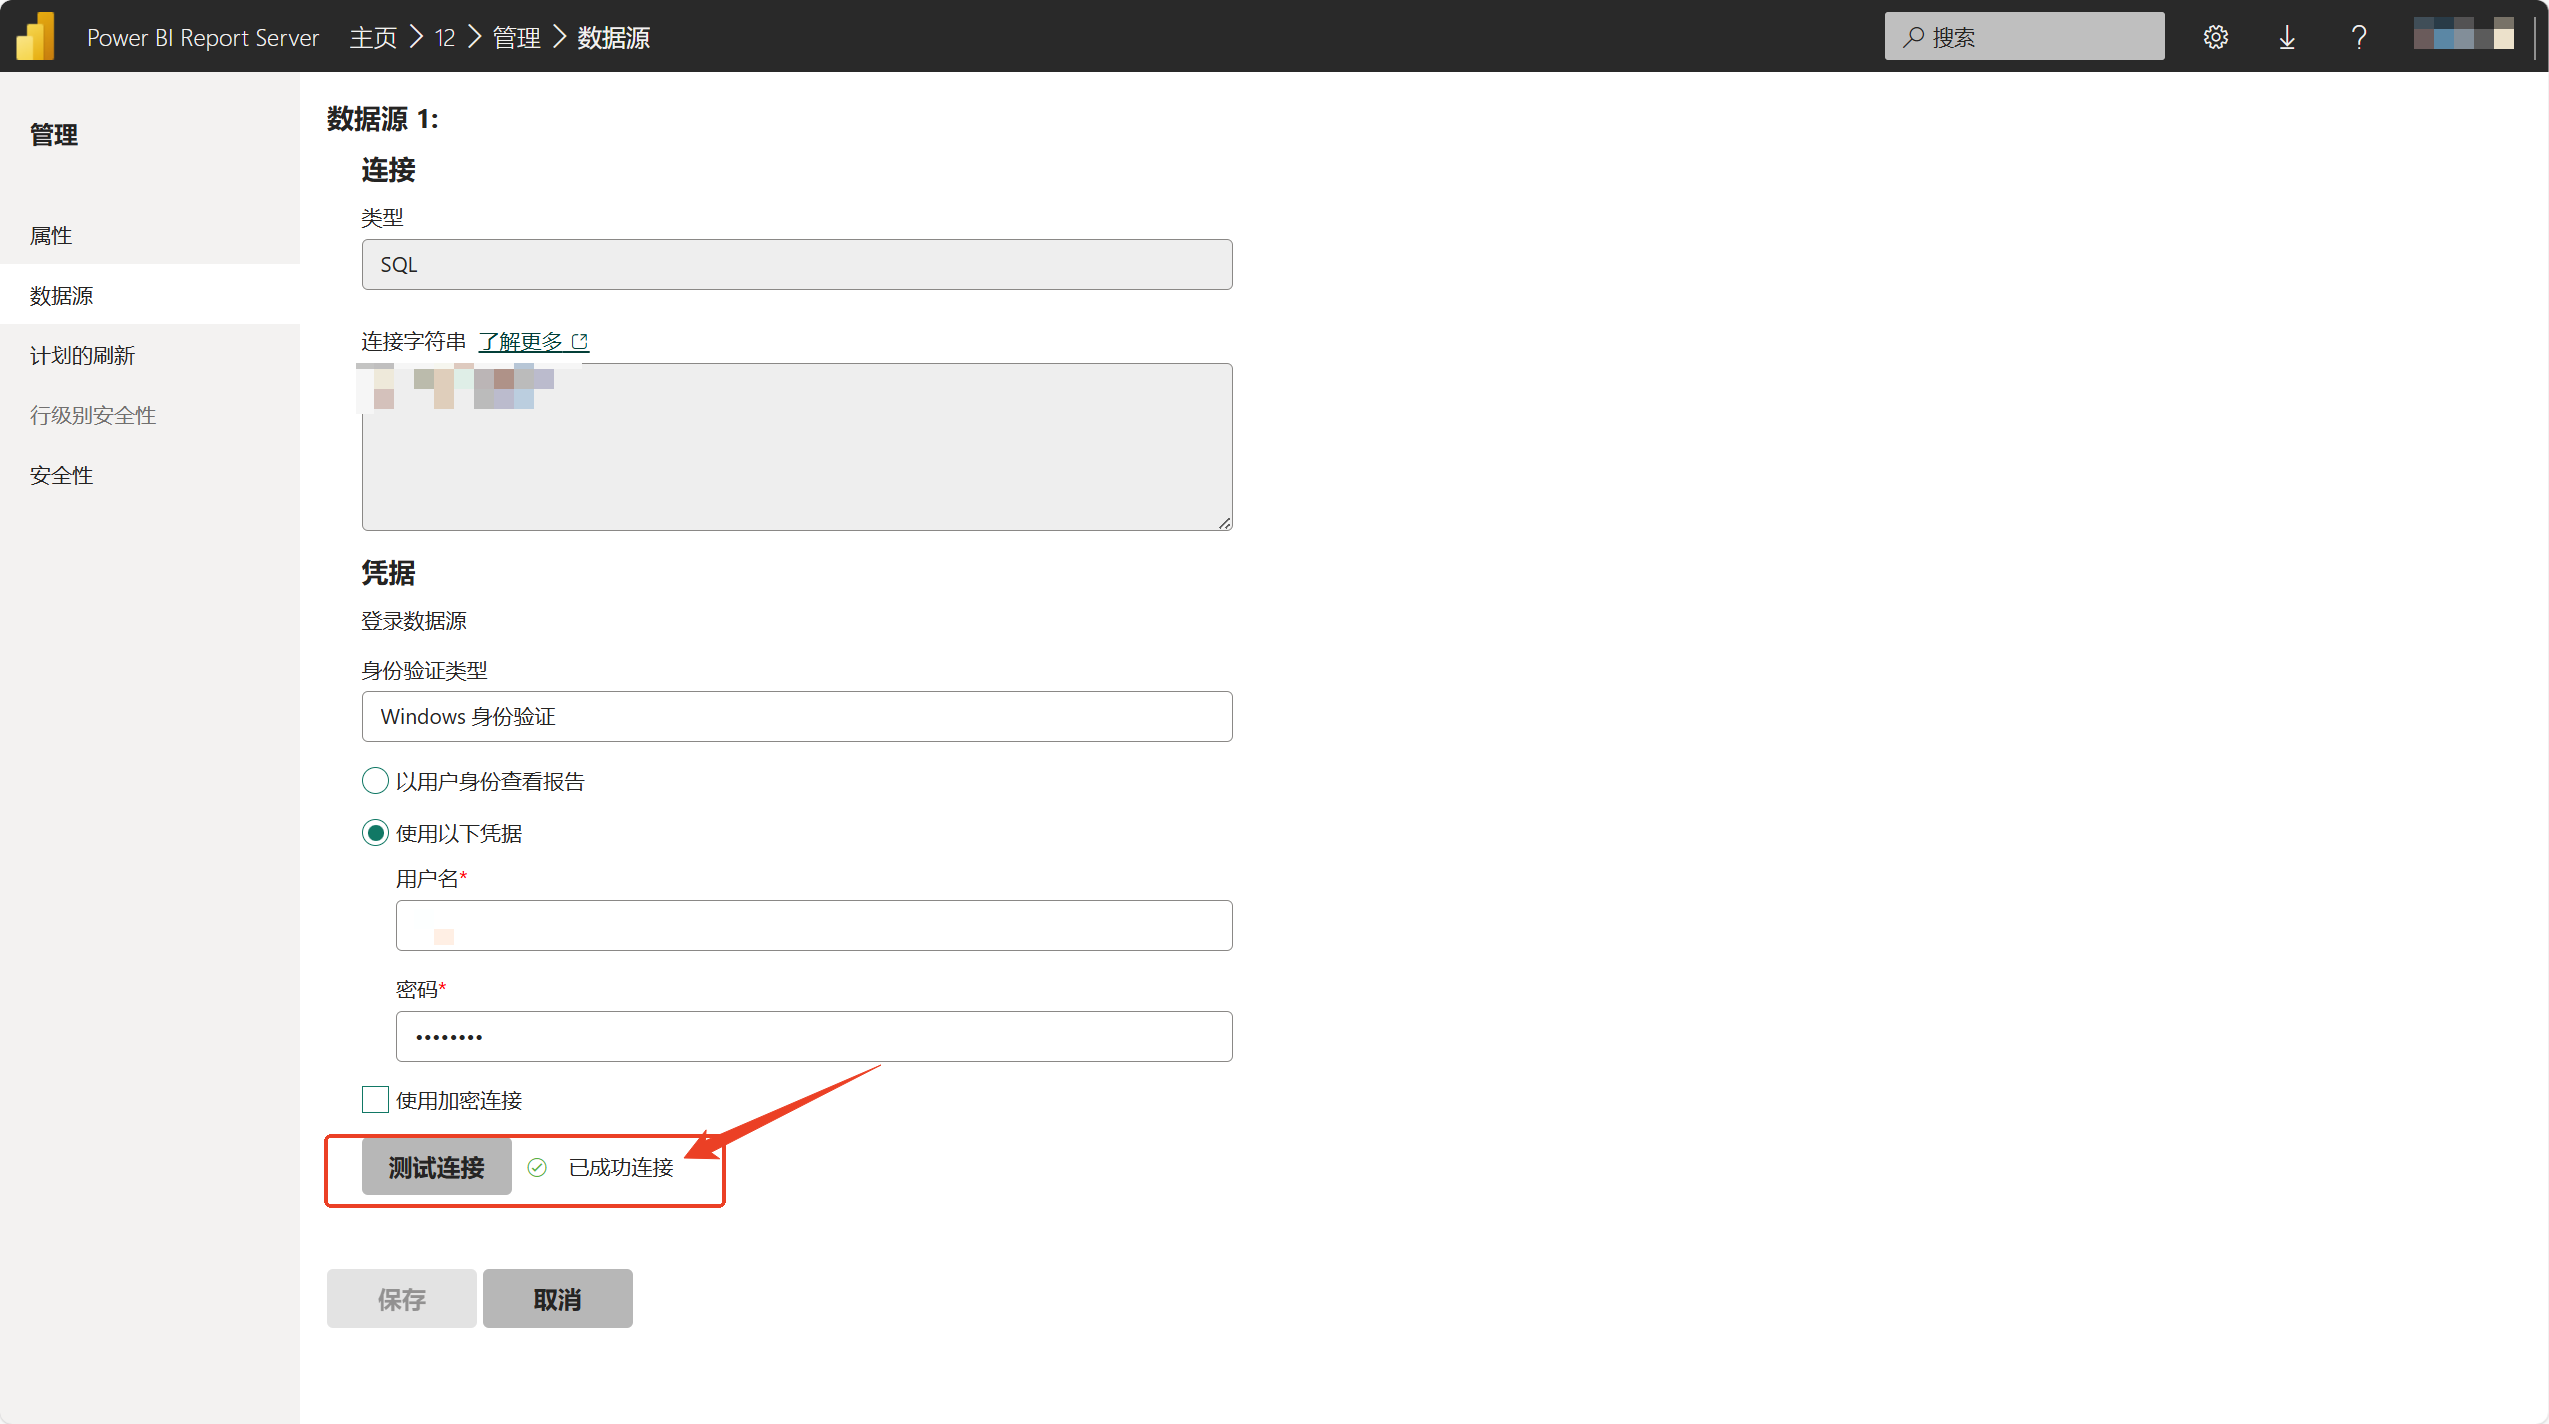
Task: Open 安全性 in the sidebar
Action: [150, 475]
